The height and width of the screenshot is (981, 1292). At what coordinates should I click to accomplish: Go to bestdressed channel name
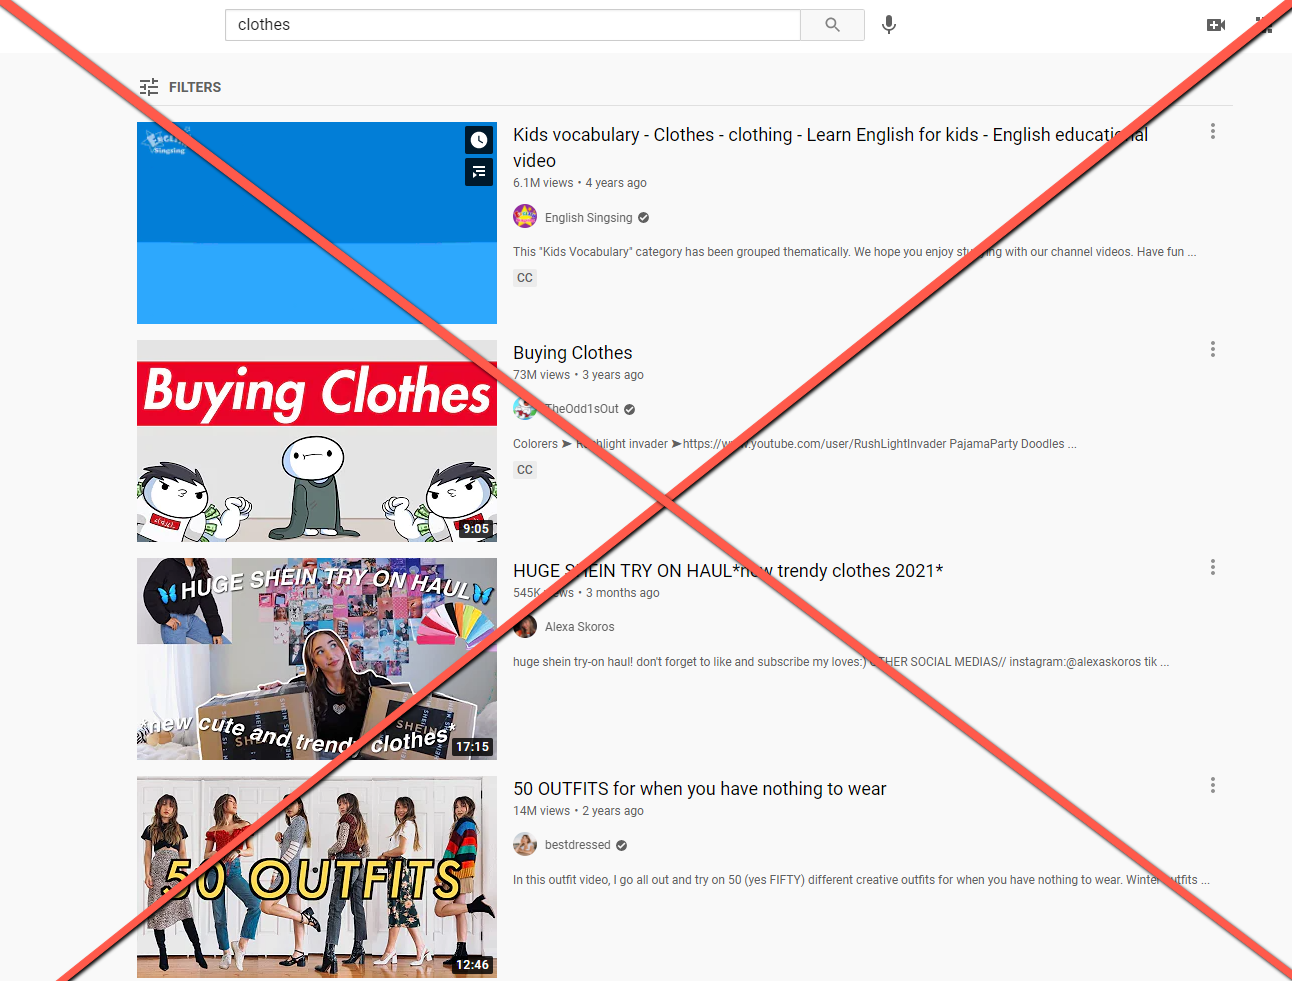(577, 845)
